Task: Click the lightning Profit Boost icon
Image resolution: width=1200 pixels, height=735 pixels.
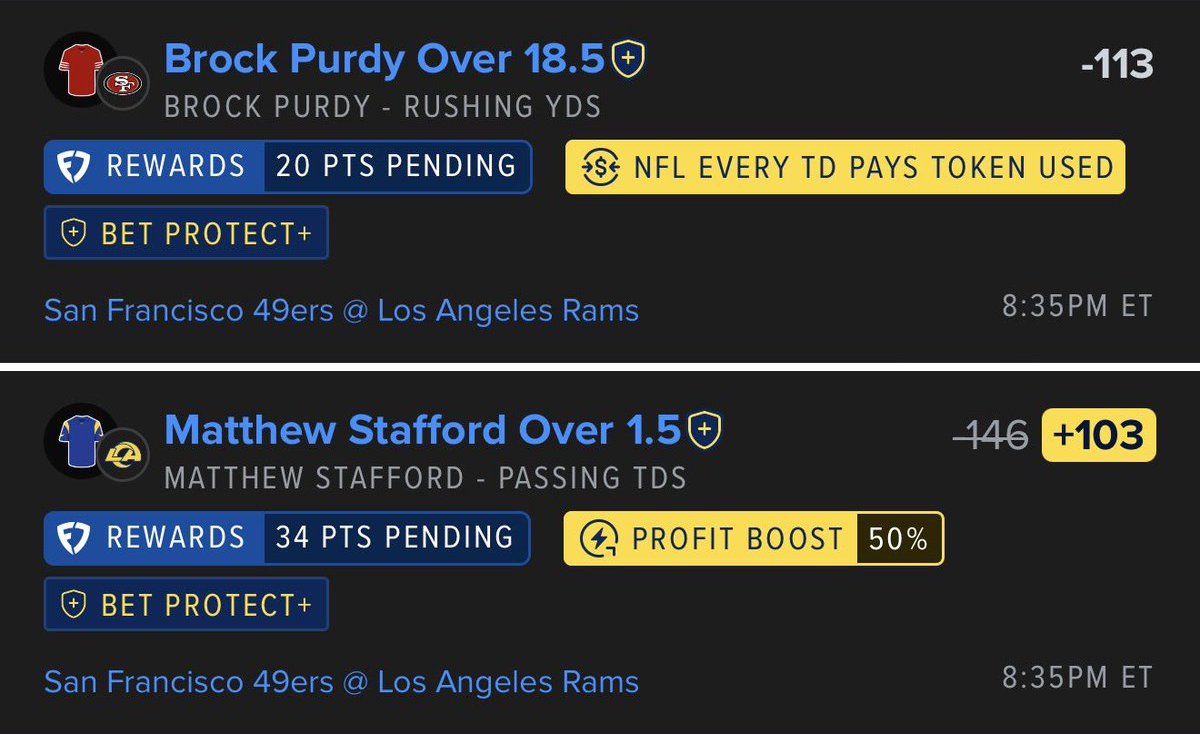Action: 598,539
